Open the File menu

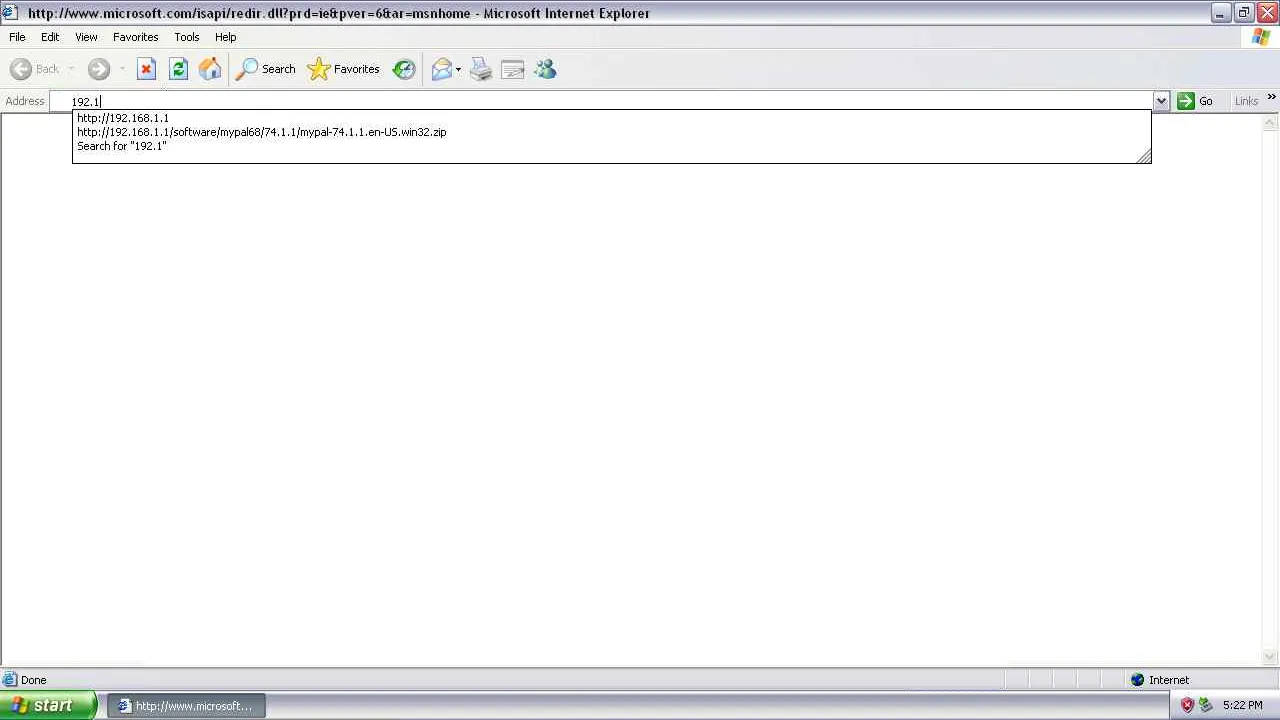pos(17,37)
